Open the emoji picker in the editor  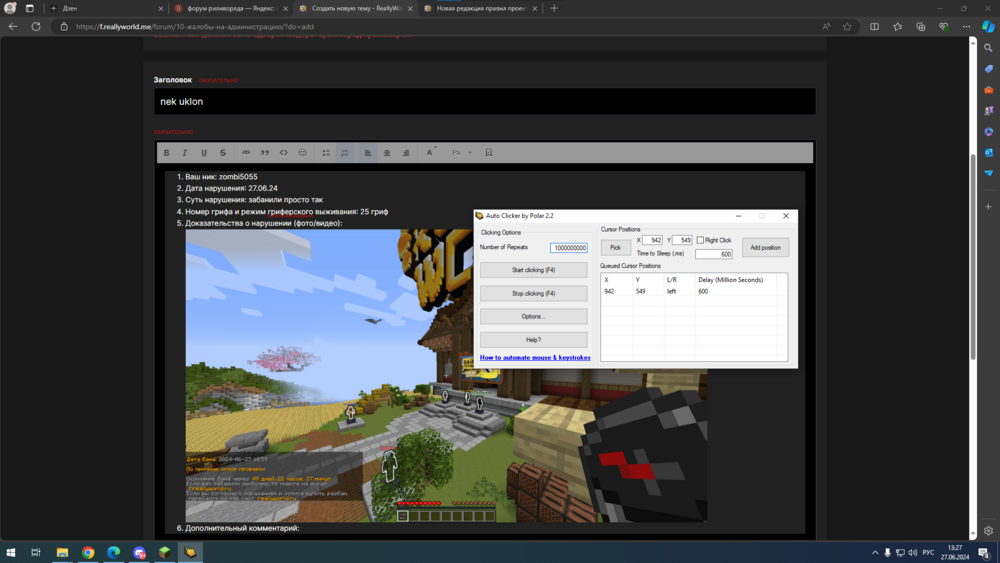pyautogui.click(x=302, y=153)
